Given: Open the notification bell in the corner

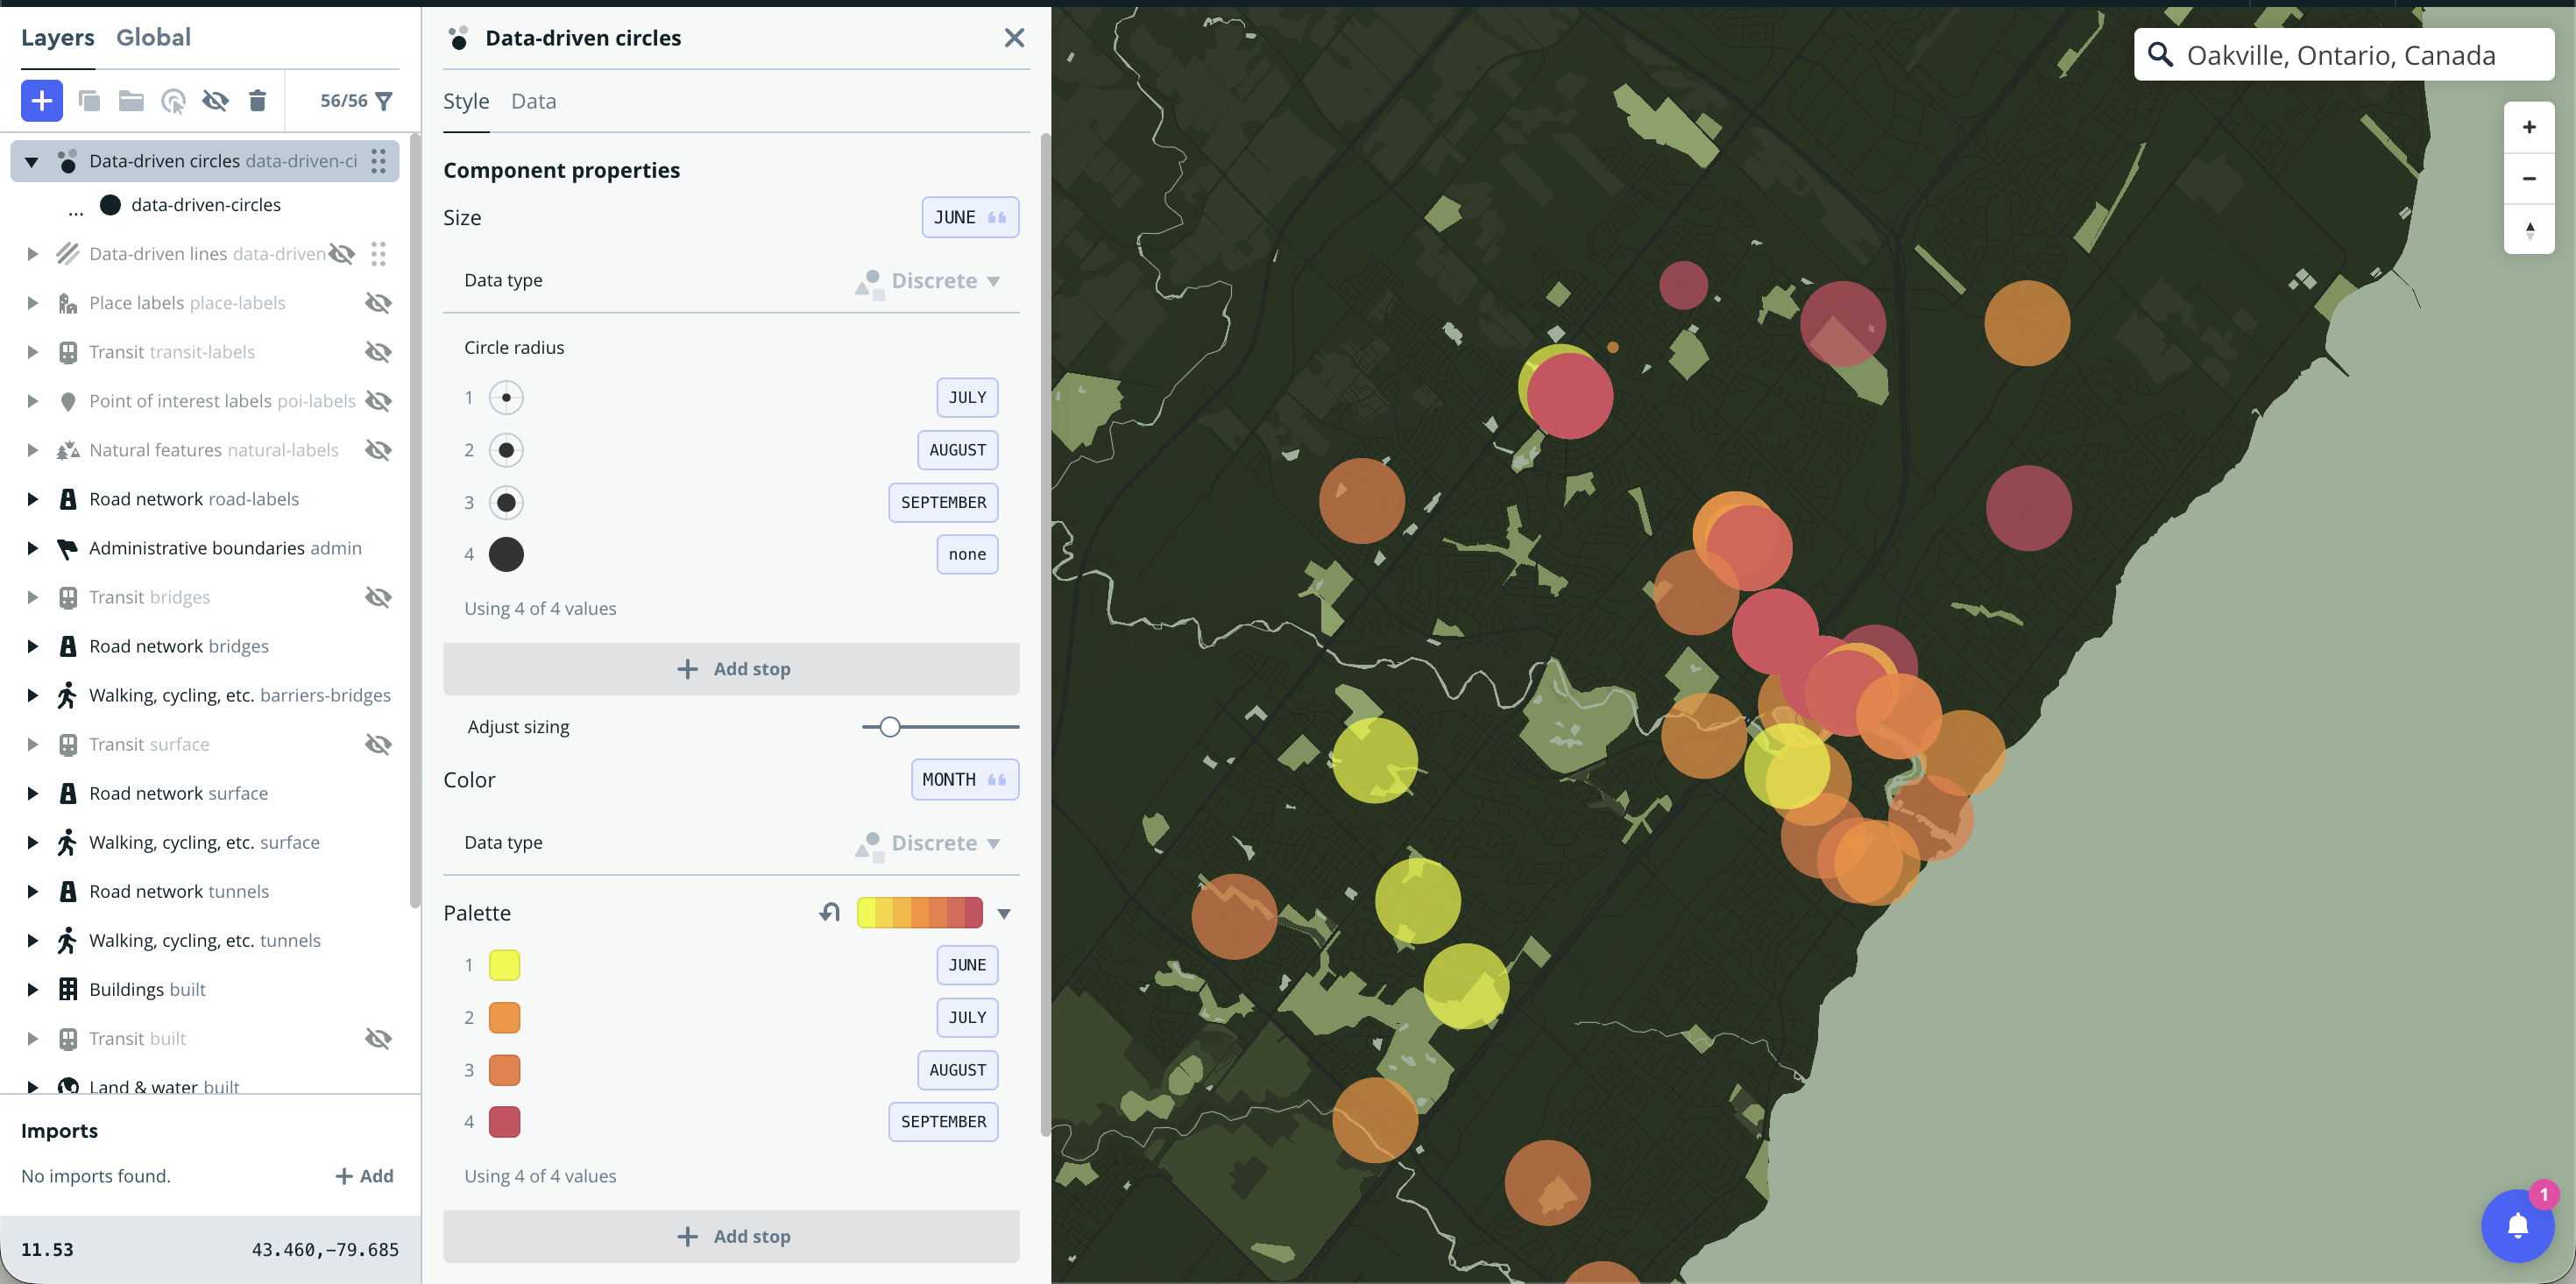Looking at the screenshot, I should 2518,1225.
